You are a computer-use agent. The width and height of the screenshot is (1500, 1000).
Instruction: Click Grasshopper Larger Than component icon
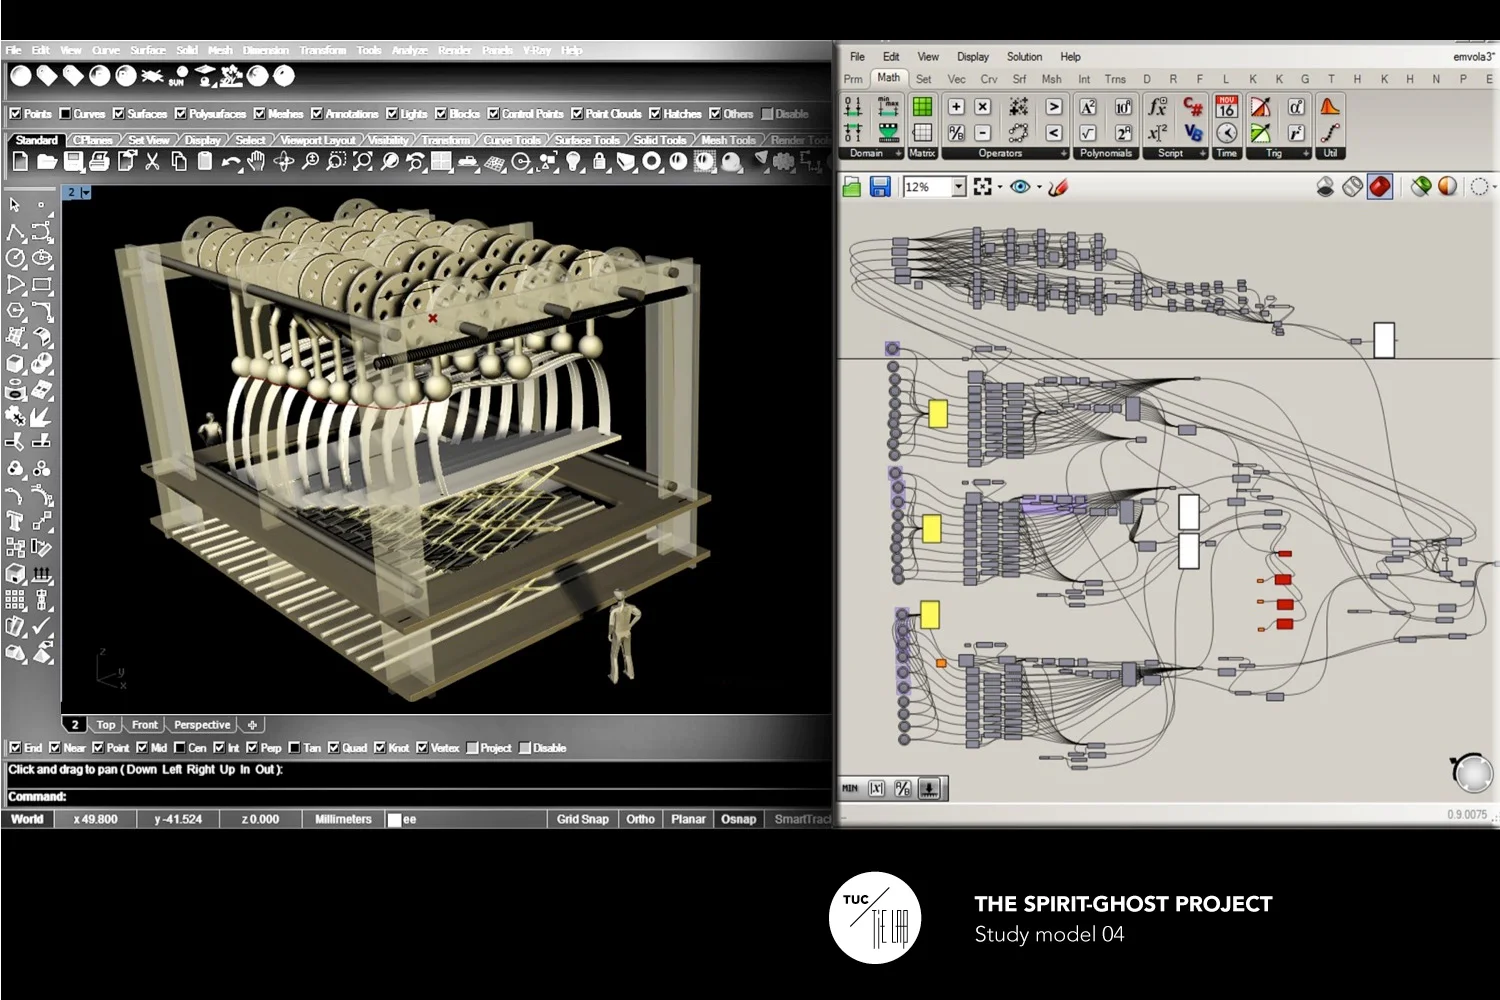click(1054, 107)
